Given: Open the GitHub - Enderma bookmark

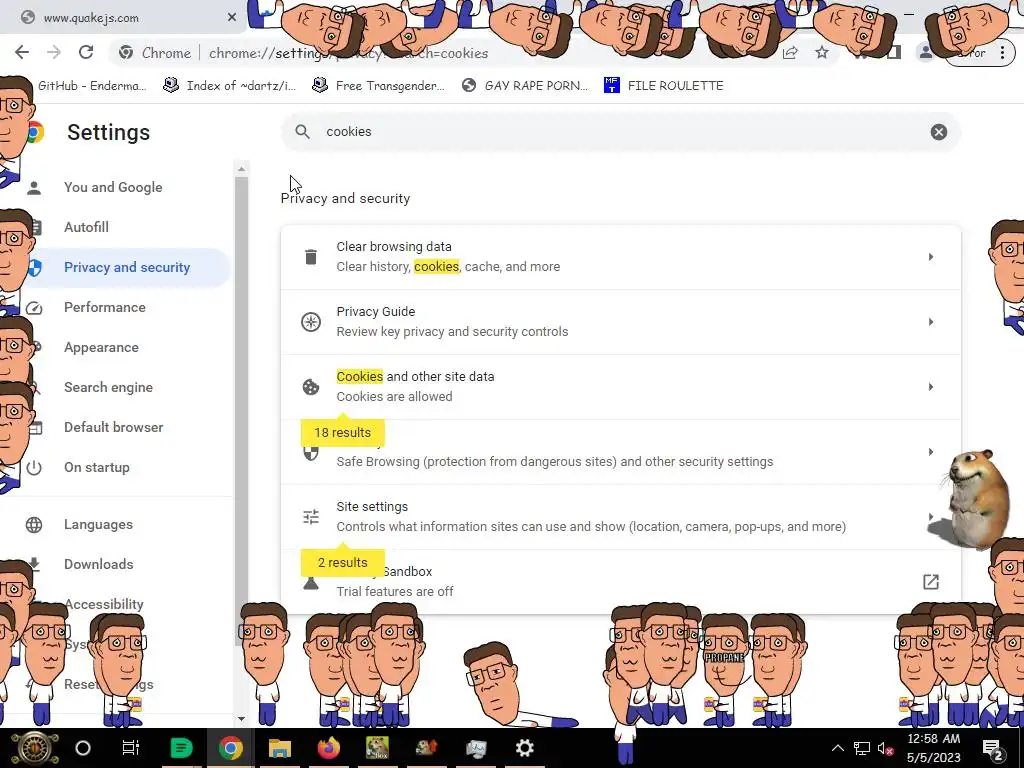Looking at the screenshot, I should 91,86.
